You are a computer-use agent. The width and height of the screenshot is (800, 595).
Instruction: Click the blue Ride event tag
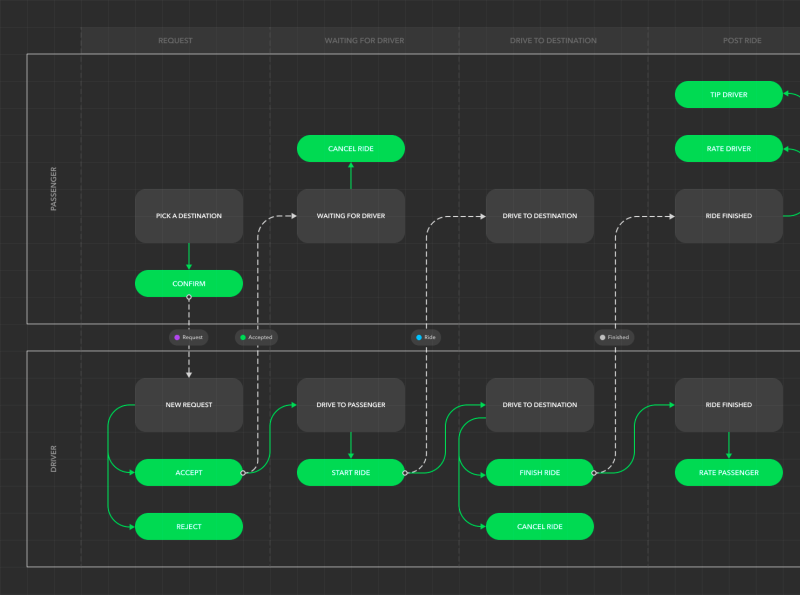point(425,338)
